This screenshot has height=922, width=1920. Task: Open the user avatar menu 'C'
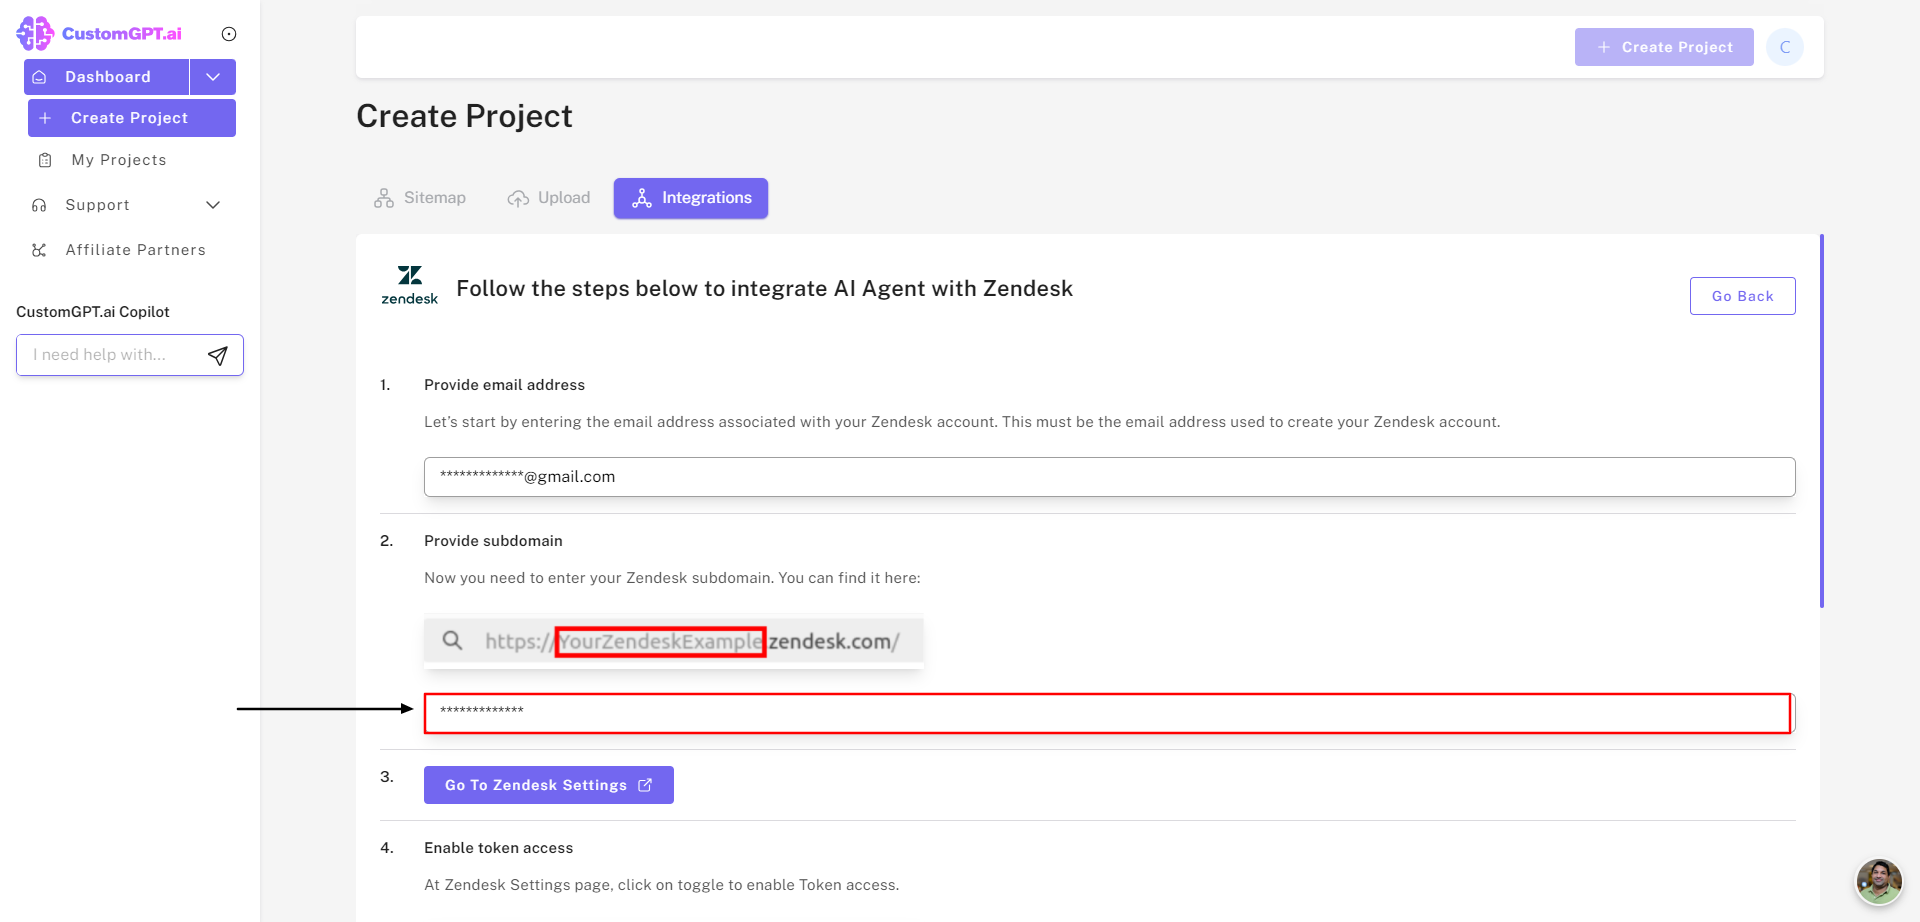click(1785, 47)
